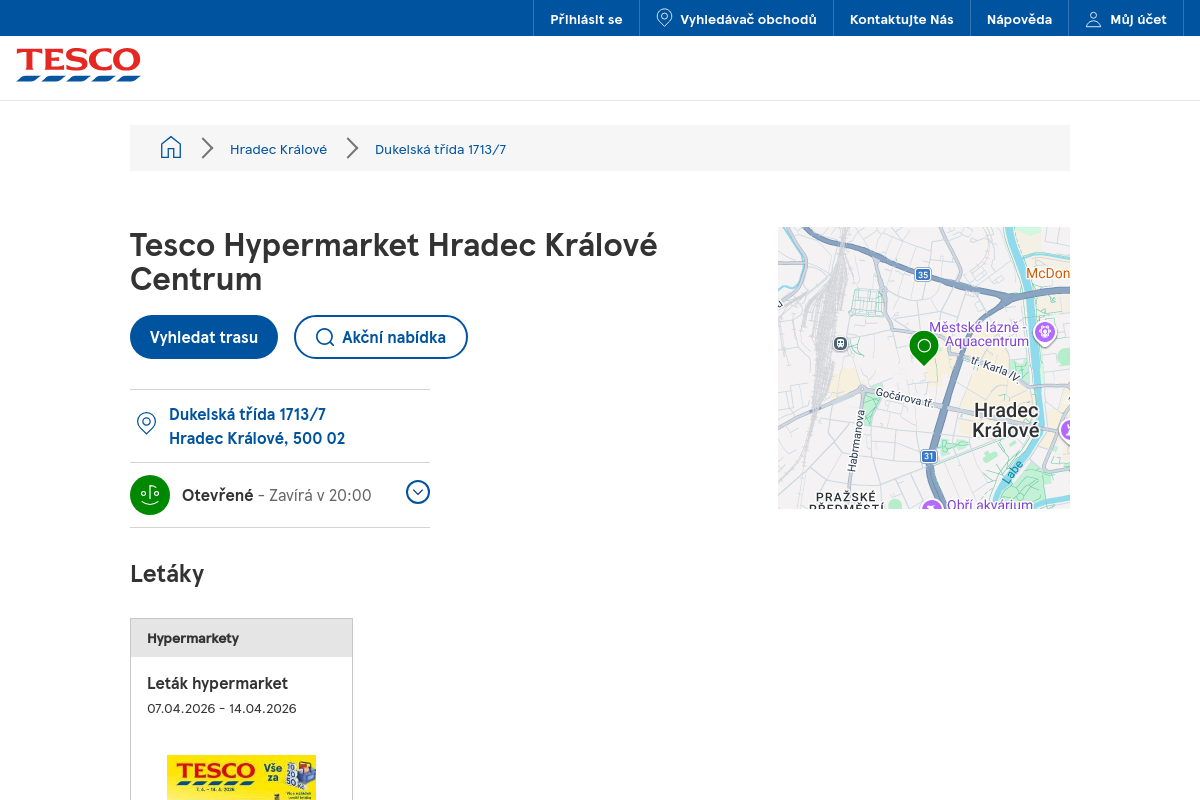
Task: Click the Vyhledat trasu button
Action: [x=204, y=337]
